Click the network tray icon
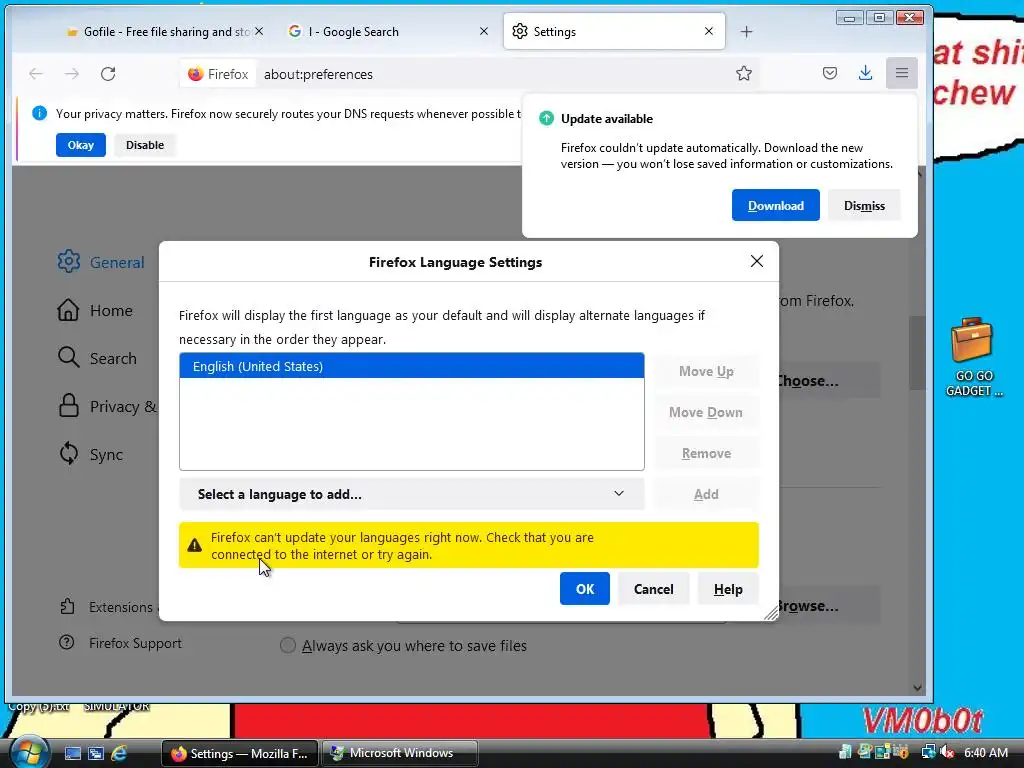The width and height of the screenshot is (1024, 768). click(x=928, y=752)
